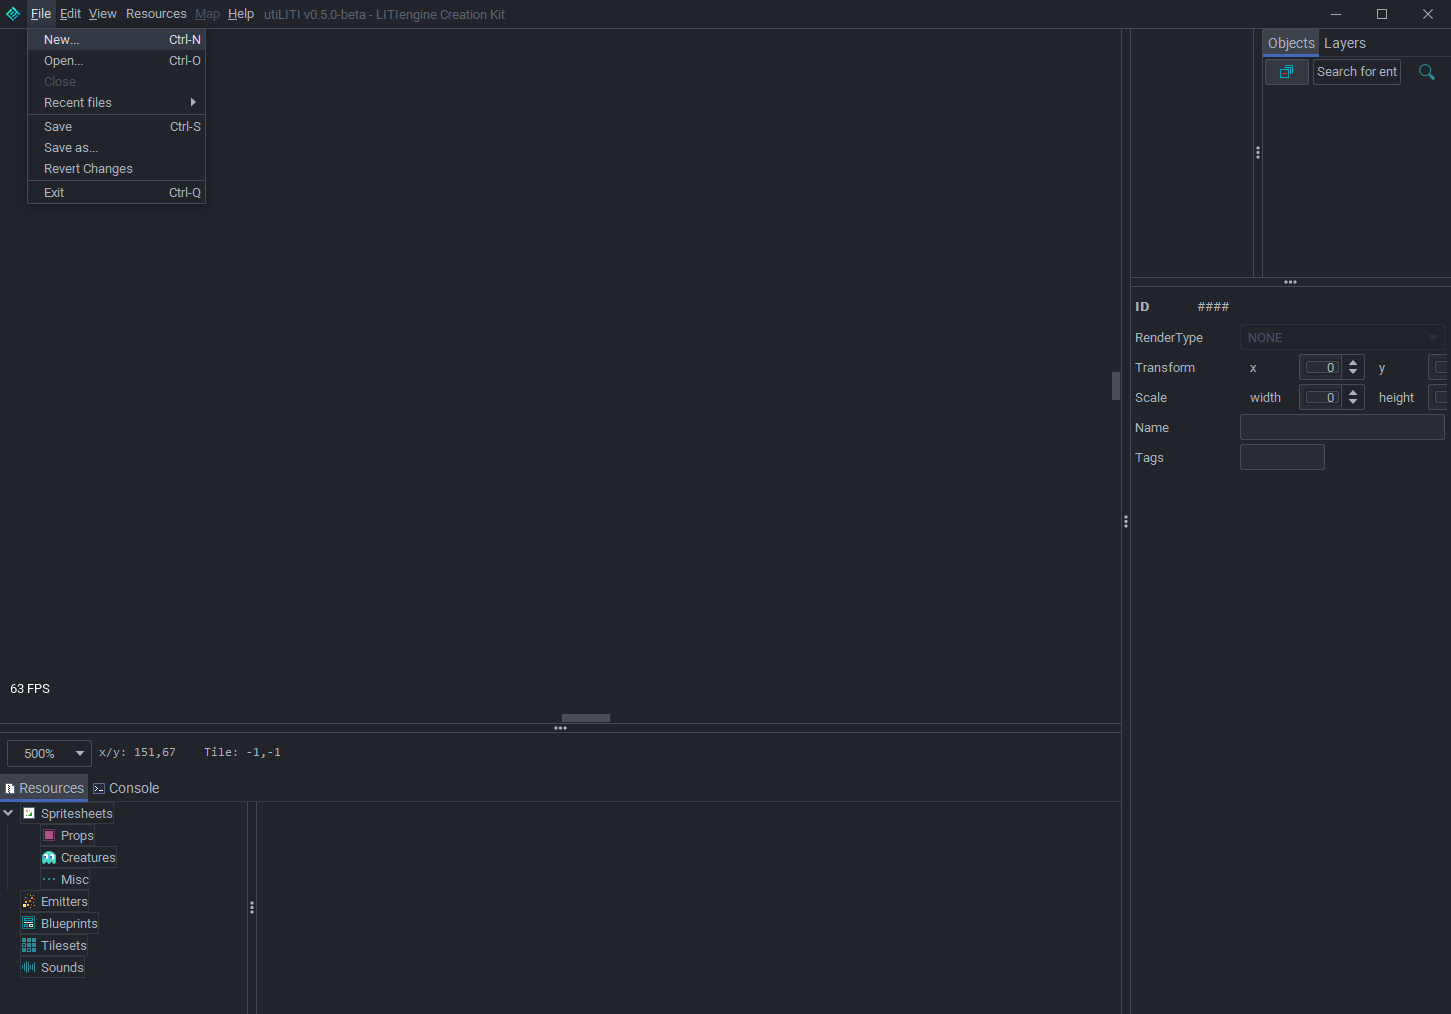Viewport: 1451px width, 1014px height.
Task: Click the Emitters sparkle icon
Action: coord(29,901)
